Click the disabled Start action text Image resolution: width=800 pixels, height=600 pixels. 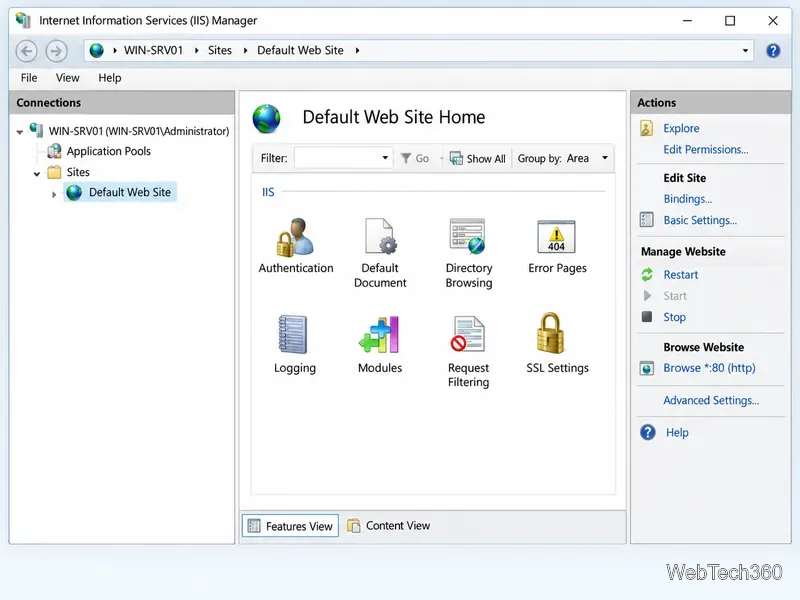click(674, 296)
